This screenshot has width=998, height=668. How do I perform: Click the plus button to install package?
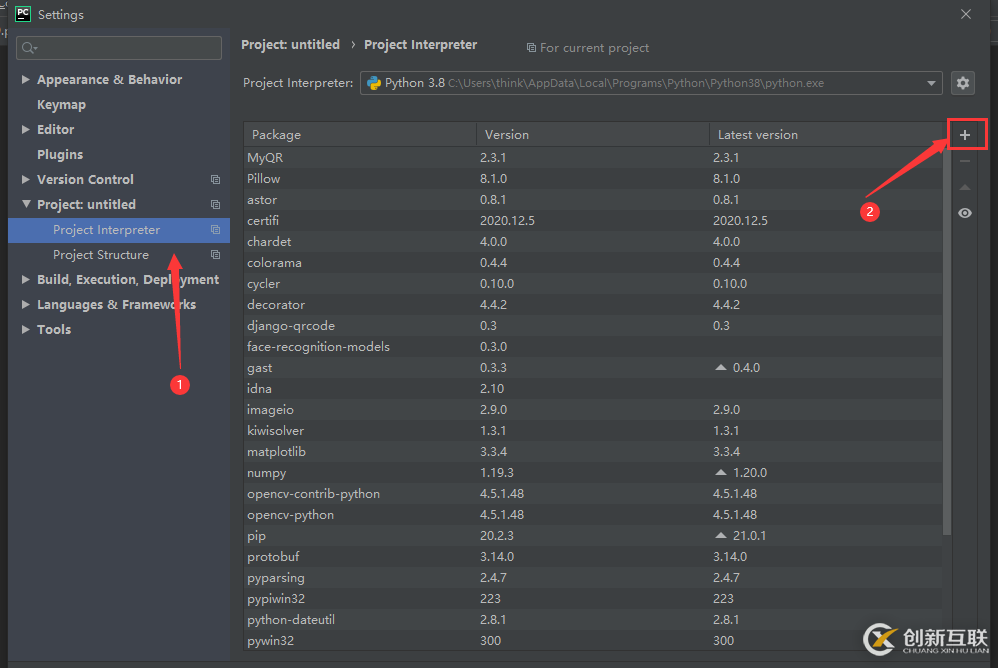pyautogui.click(x=964, y=135)
